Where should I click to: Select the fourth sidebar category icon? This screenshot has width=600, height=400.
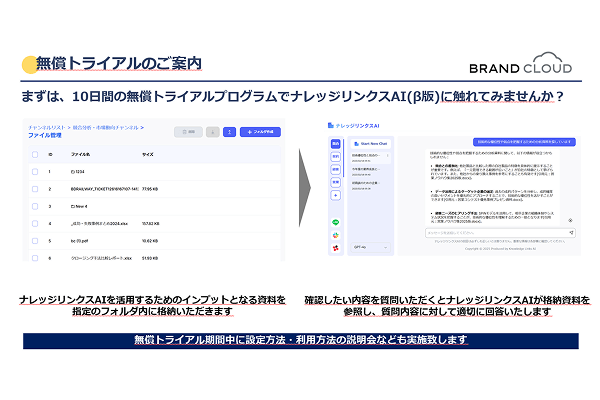coord(336,182)
